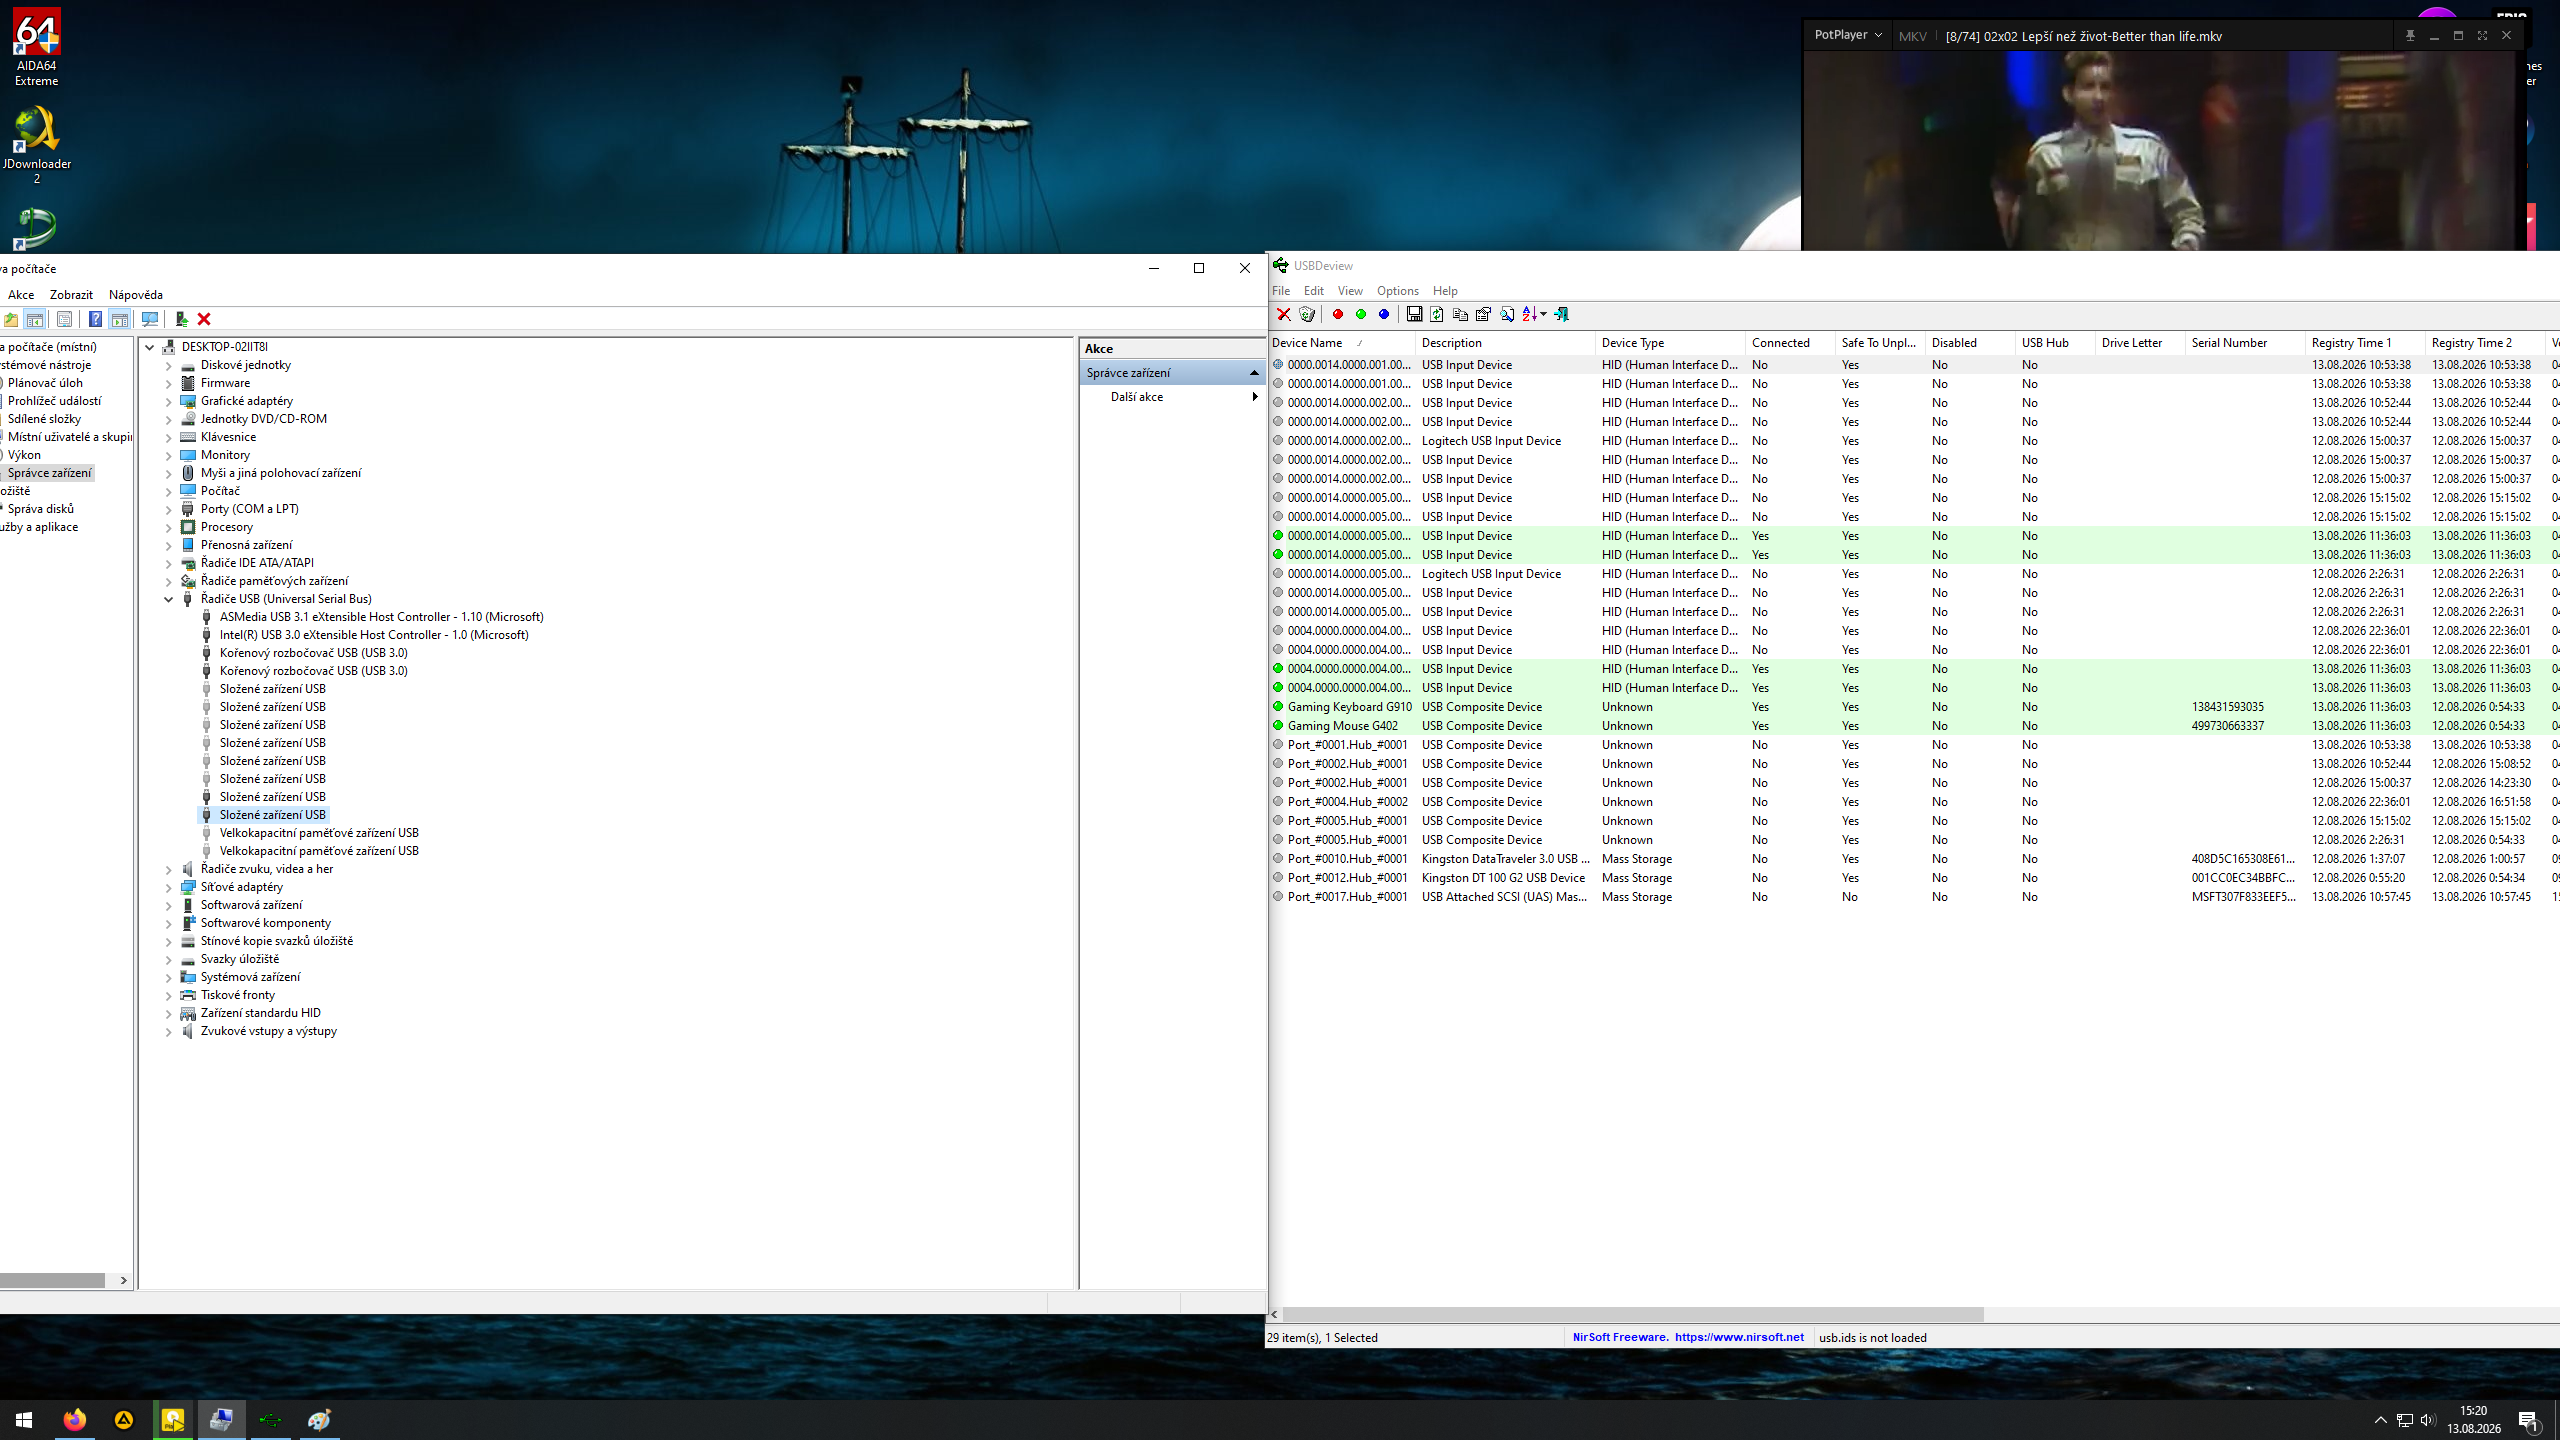Click the green USB icon on the taskbar

[271, 1420]
